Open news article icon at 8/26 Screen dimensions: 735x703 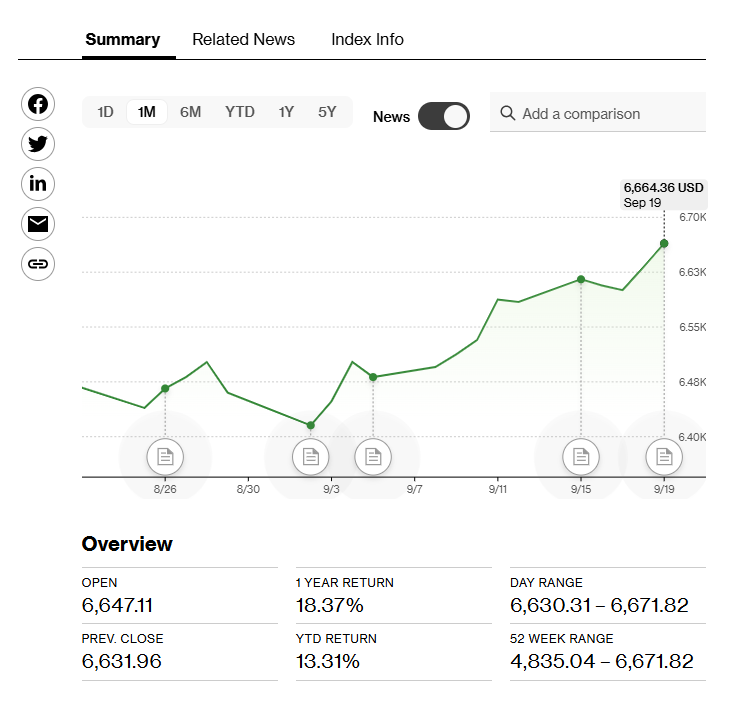pos(165,457)
